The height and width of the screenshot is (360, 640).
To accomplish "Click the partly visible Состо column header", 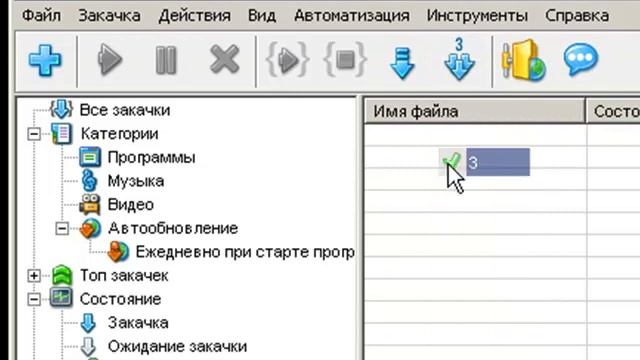I will (x=613, y=111).
